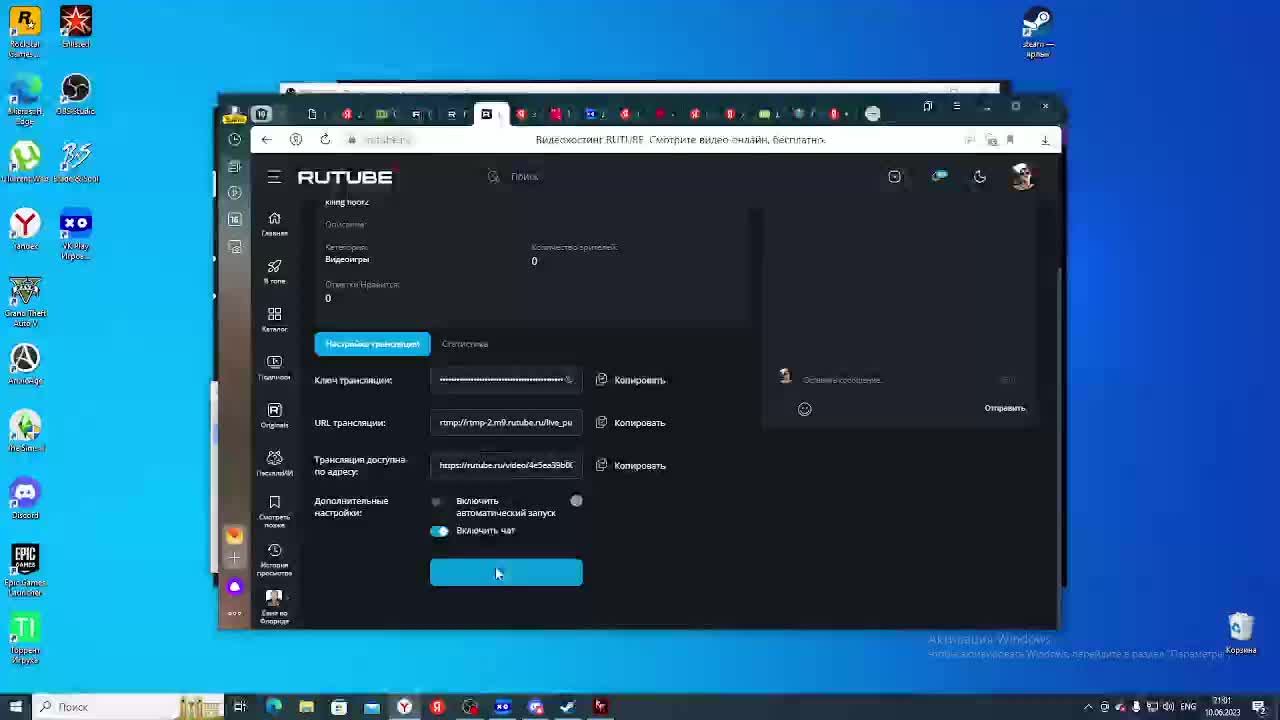
Task: Reload the page with refresh icon
Action: [x=325, y=139]
